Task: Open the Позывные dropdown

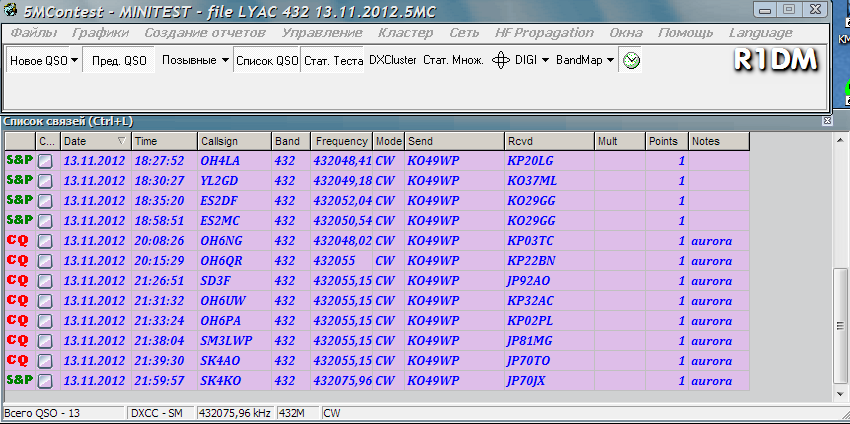Action: [225, 60]
